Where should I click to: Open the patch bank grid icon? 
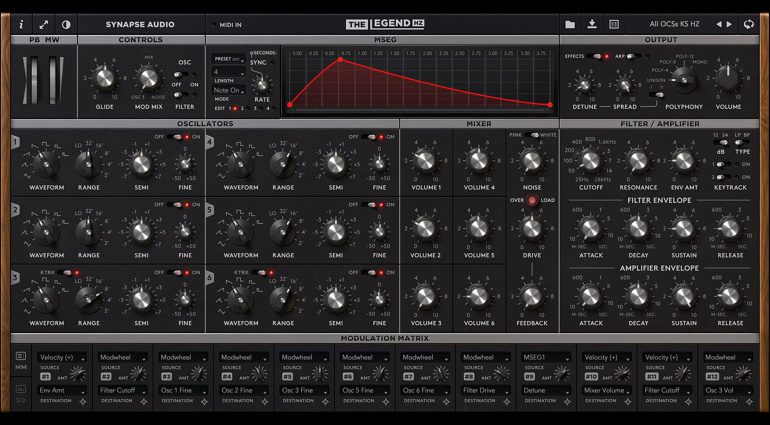point(613,24)
